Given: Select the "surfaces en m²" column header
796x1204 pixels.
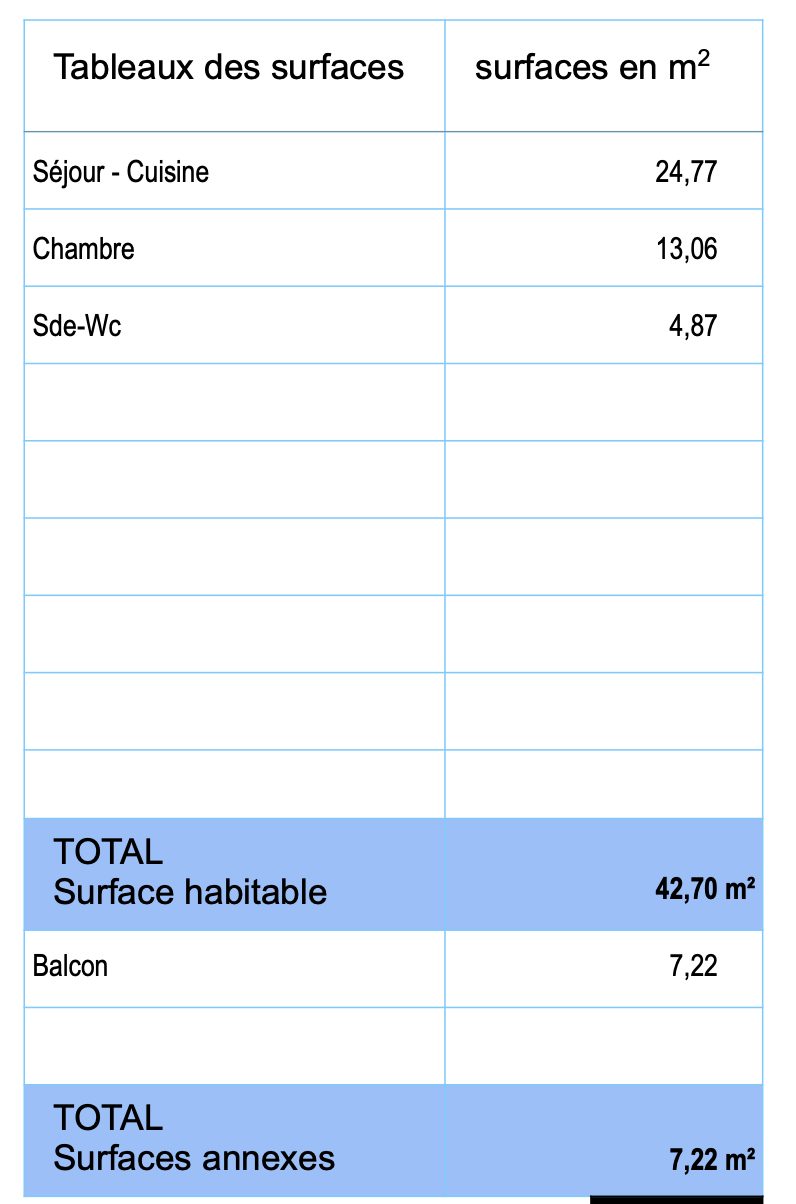Looking at the screenshot, I should [593, 68].
